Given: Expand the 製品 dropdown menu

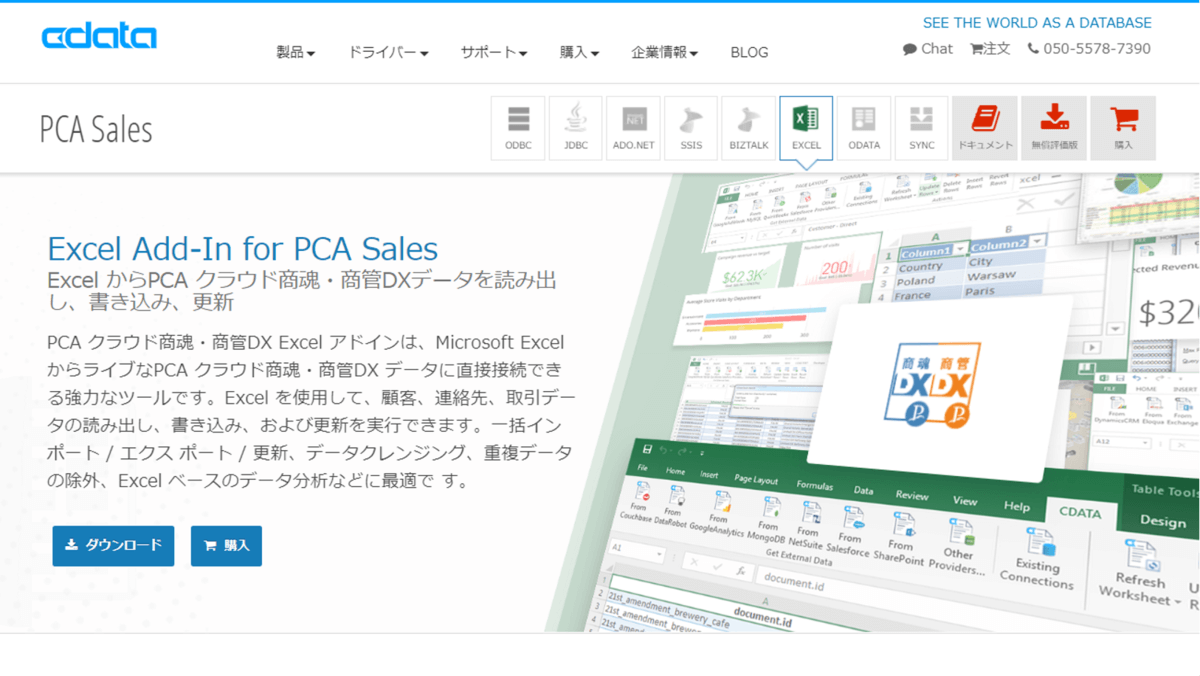Looking at the screenshot, I should coord(296,52).
